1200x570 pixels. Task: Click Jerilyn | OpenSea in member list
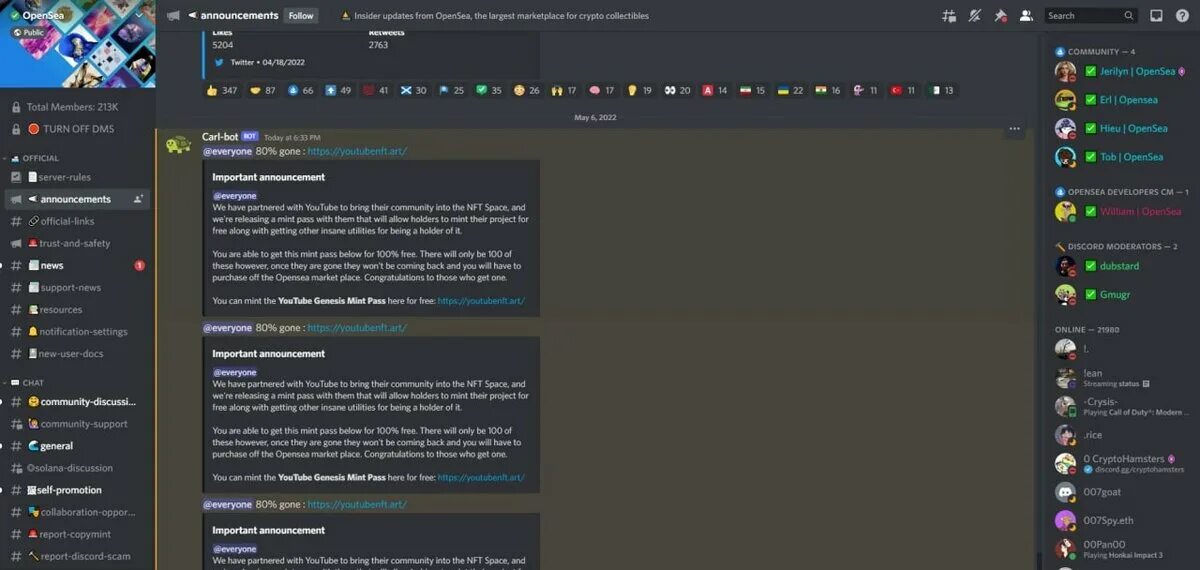coord(1124,72)
